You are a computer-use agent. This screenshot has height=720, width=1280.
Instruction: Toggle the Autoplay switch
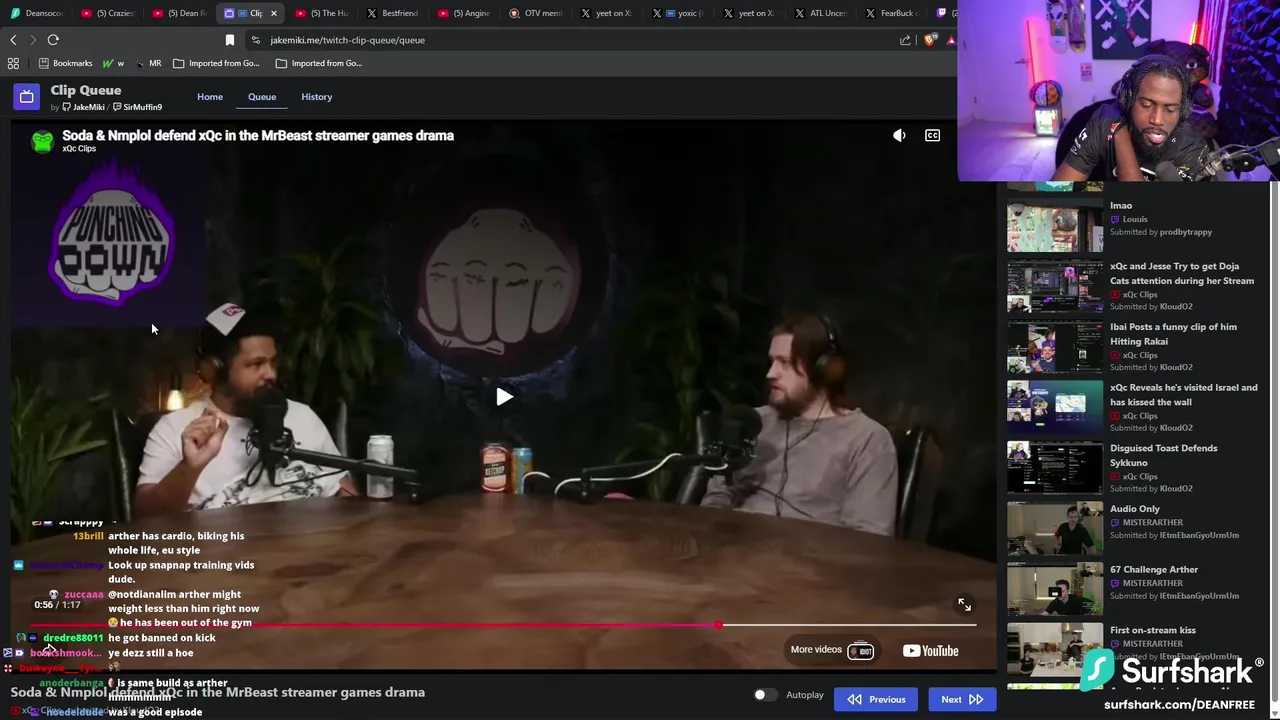[765, 695]
